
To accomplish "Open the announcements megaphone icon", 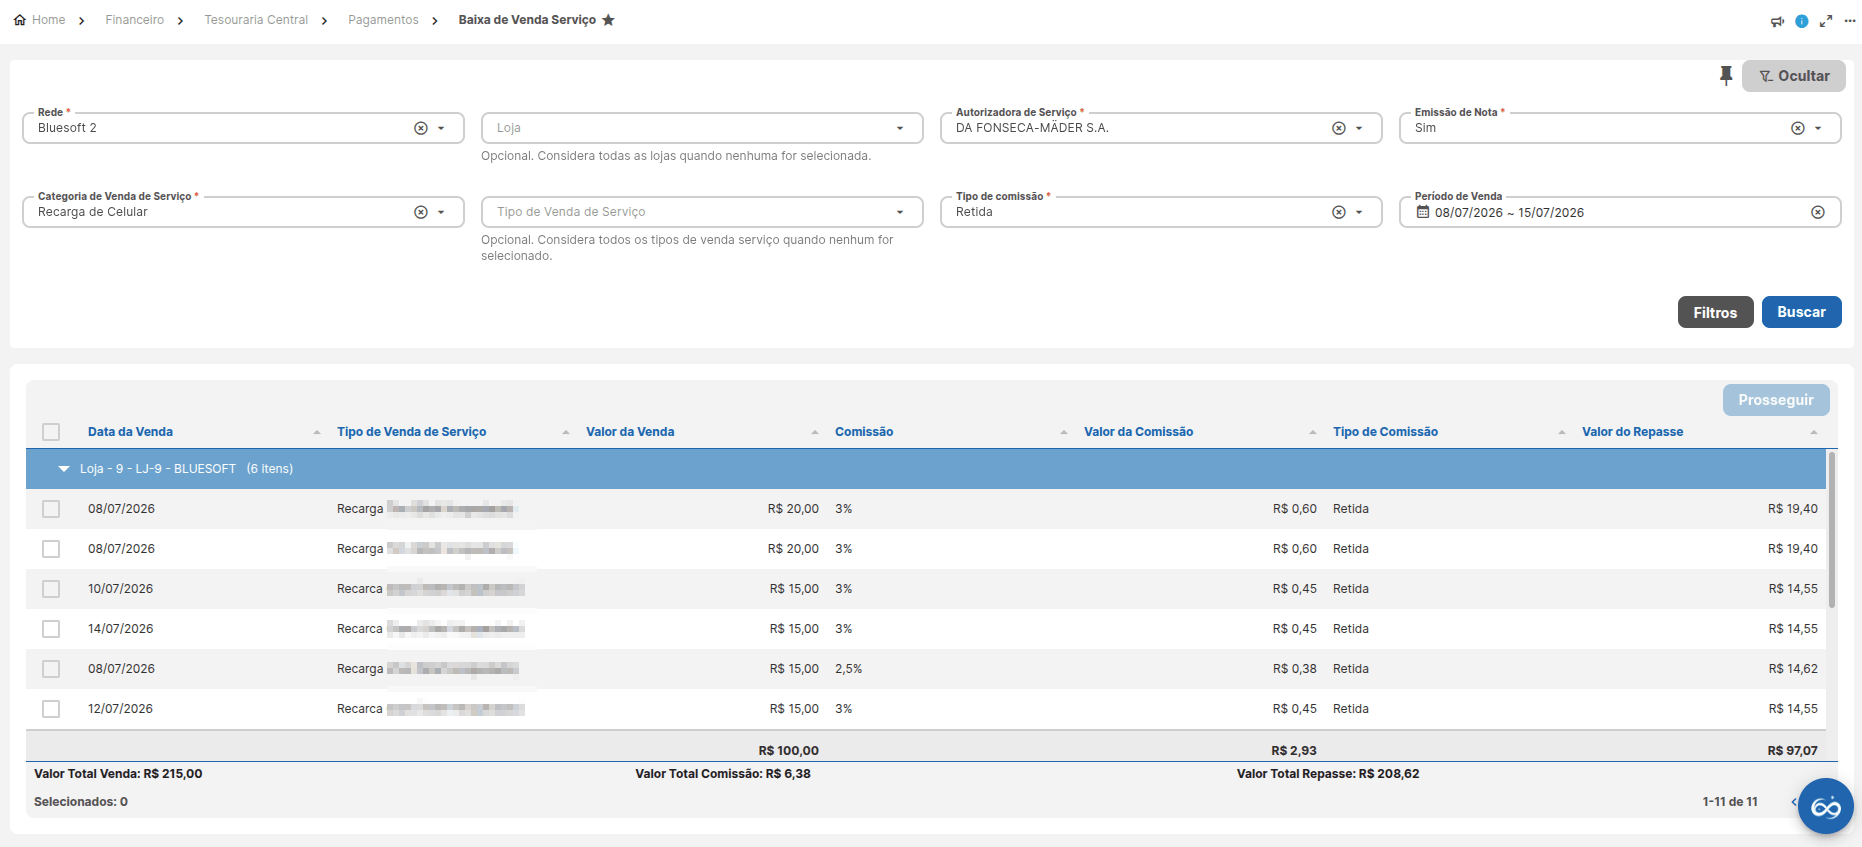I will click(1777, 21).
